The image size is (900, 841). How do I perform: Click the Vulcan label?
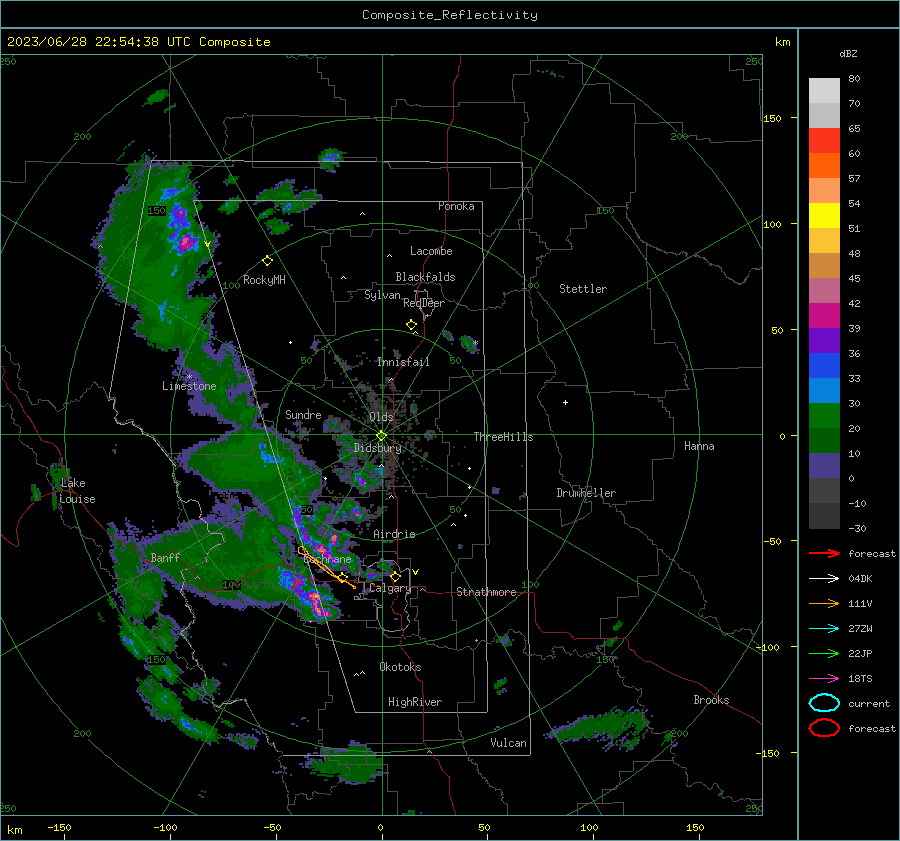click(508, 743)
